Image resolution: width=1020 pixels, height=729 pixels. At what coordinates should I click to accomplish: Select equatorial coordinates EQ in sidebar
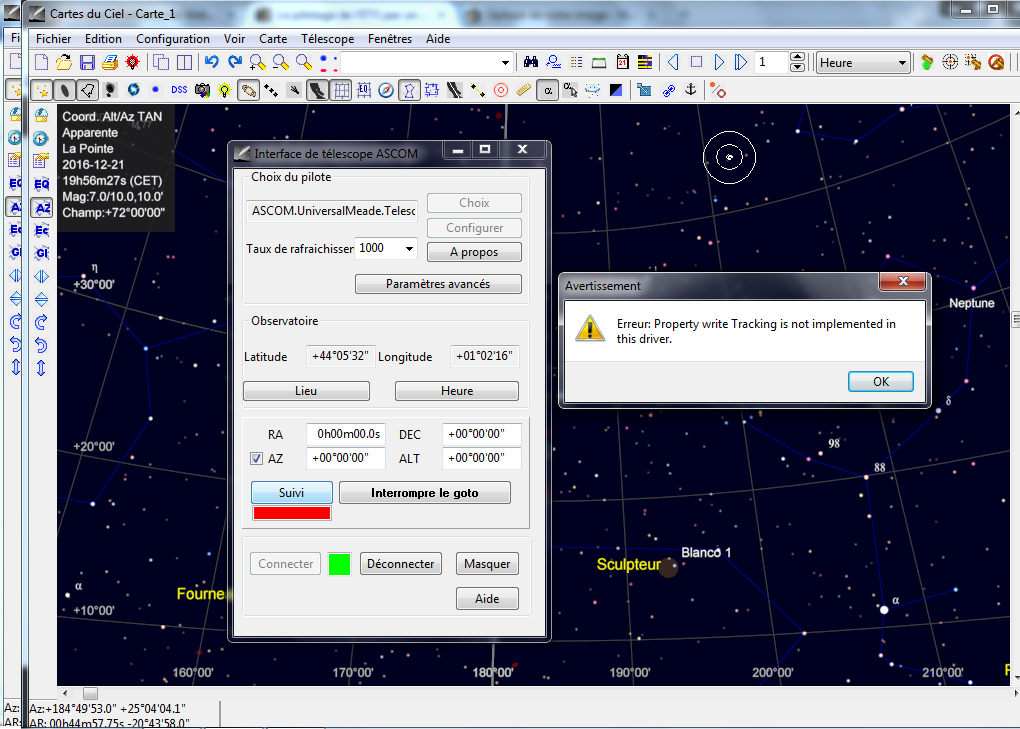coord(41,184)
